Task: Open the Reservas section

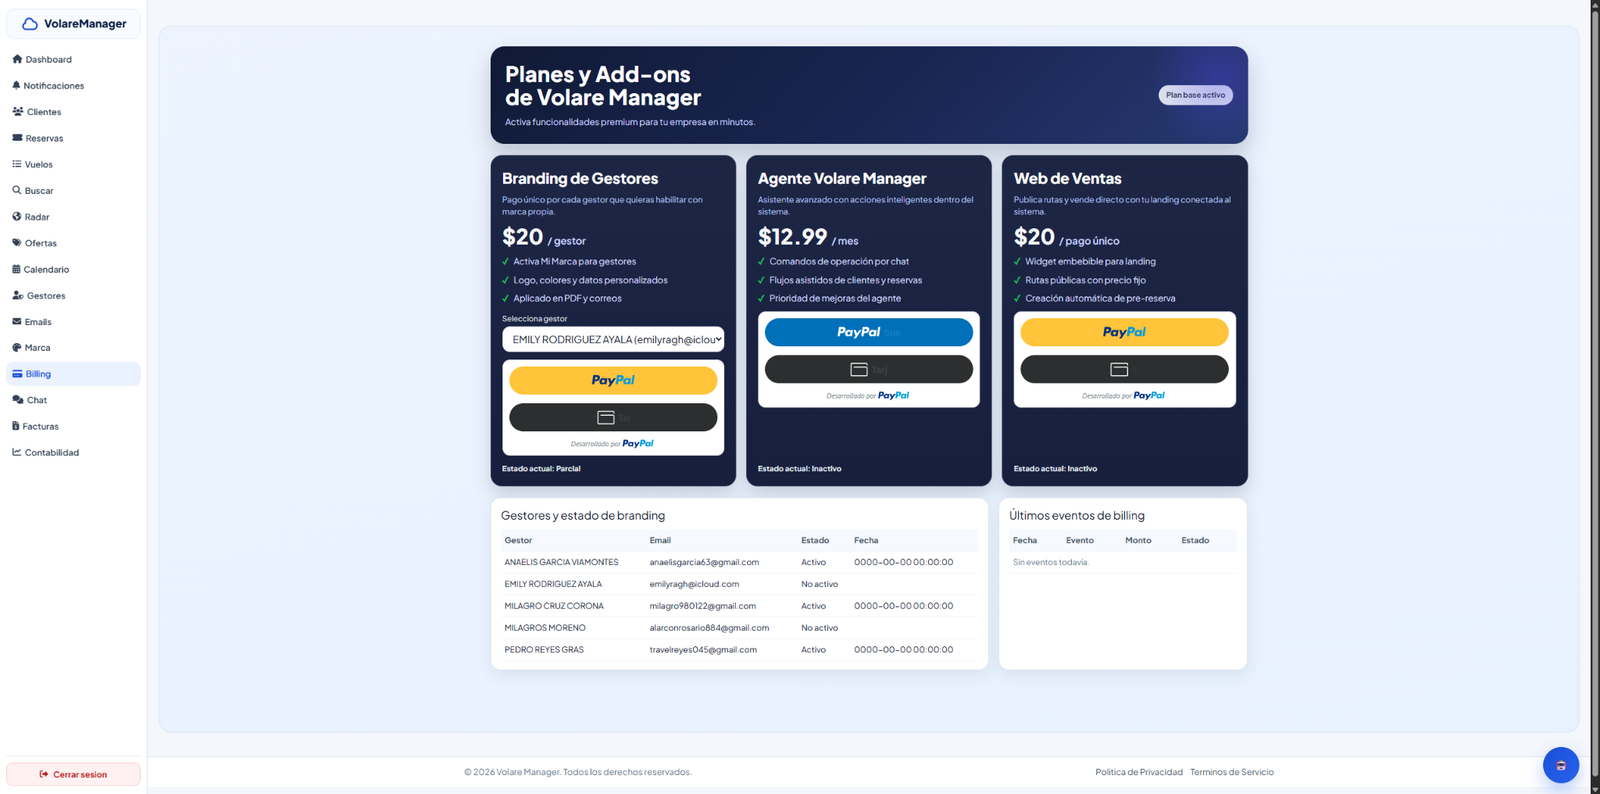Action: pos(73,138)
